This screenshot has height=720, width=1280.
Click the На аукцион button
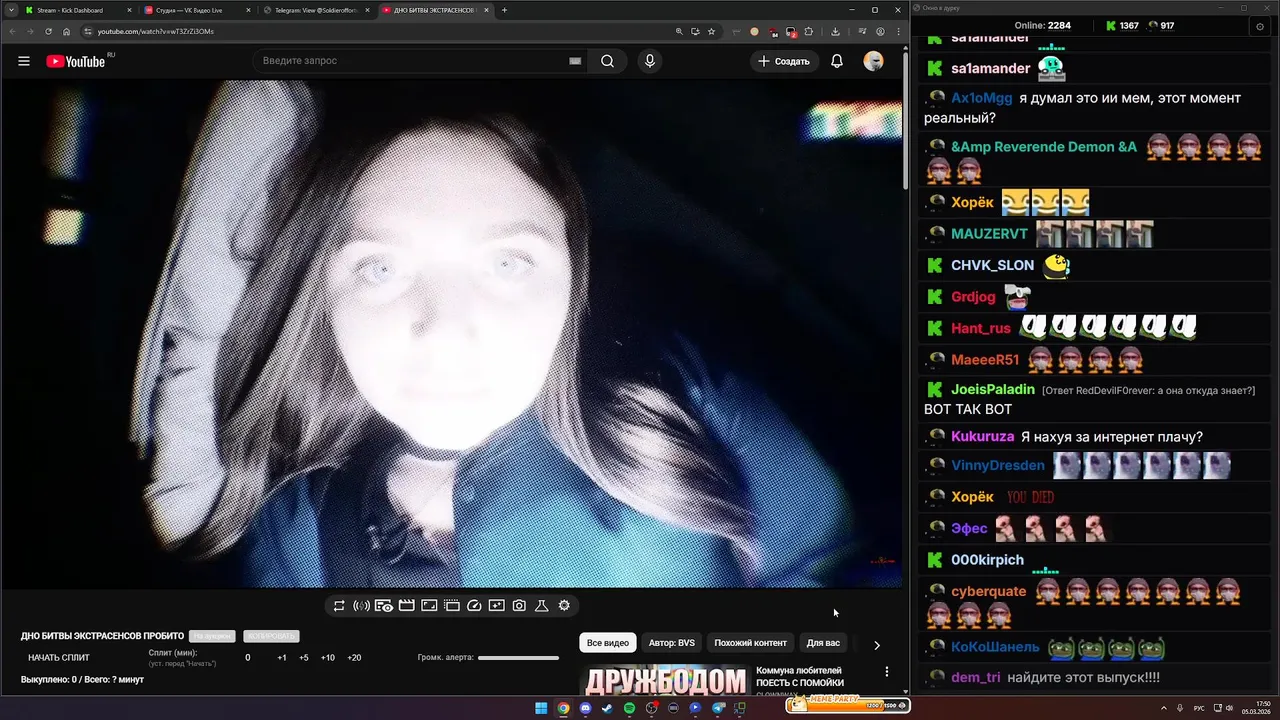212,636
